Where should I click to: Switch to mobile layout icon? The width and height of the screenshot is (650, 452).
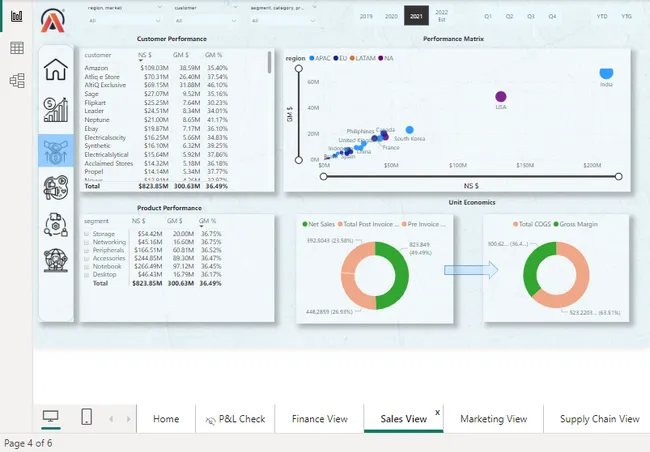tap(86, 417)
